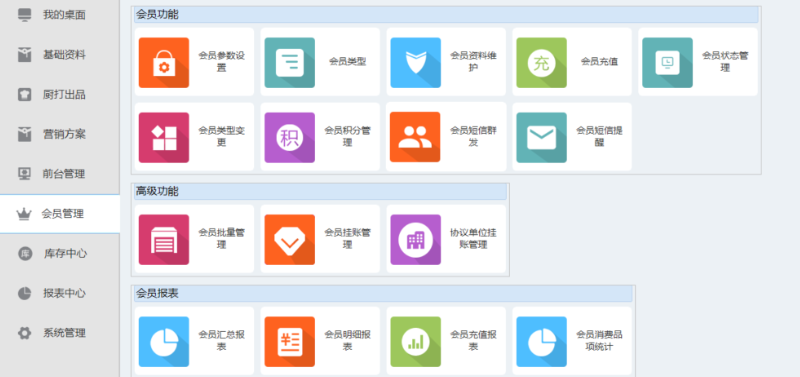Click the gear icon beside 系统管理
Viewport: 800px width, 377px height.
(x=24, y=333)
